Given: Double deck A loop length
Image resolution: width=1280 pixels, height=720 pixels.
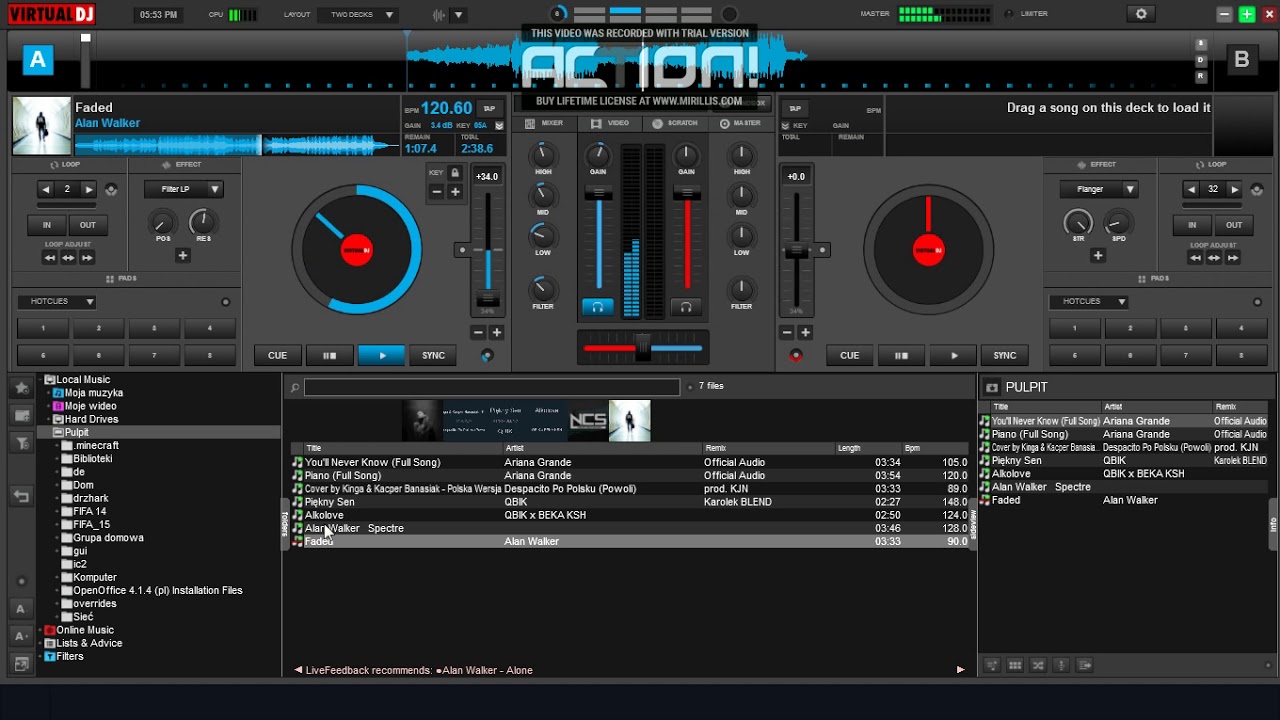Looking at the screenshot, I should coord(89,189).
